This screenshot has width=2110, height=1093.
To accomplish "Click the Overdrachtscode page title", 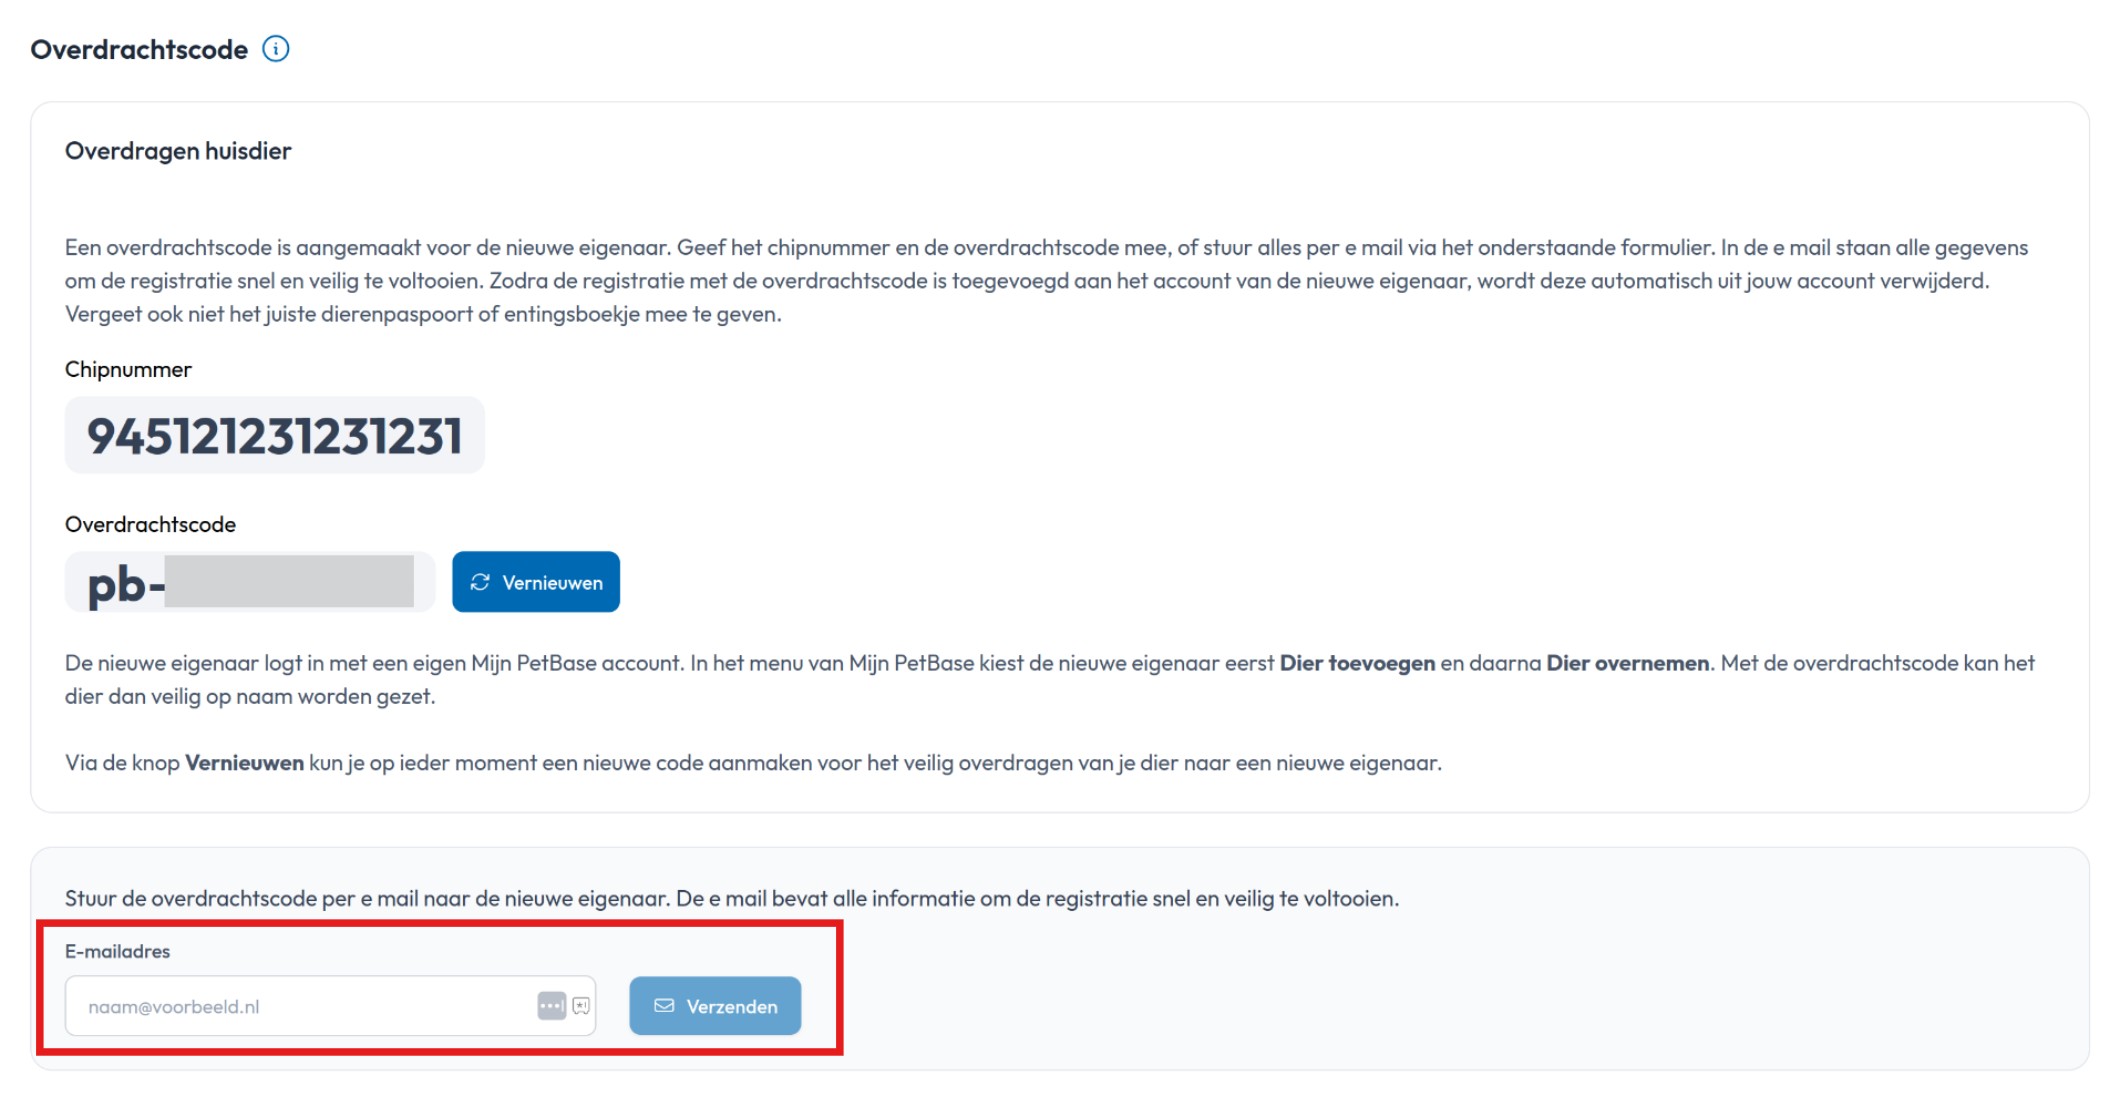I will click(x=139, y=50).
